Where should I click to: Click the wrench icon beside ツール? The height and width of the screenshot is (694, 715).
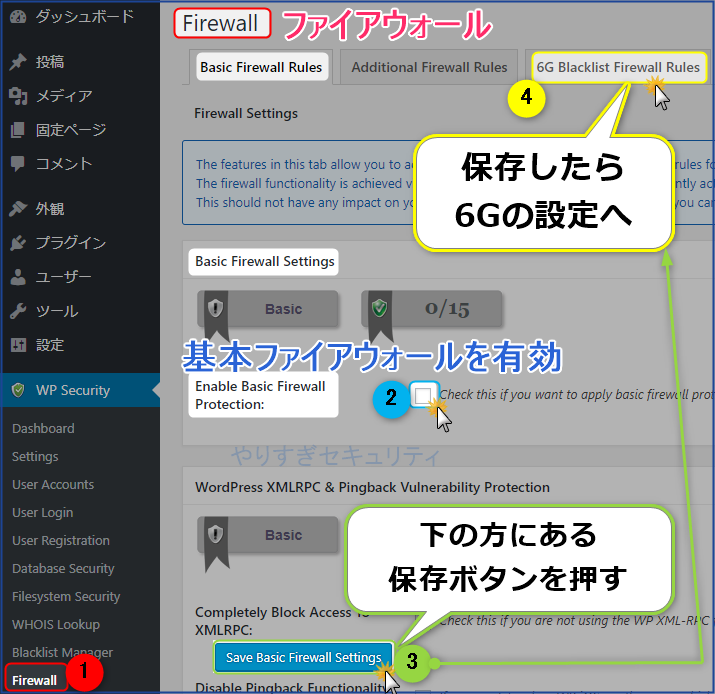click(18, 311)
